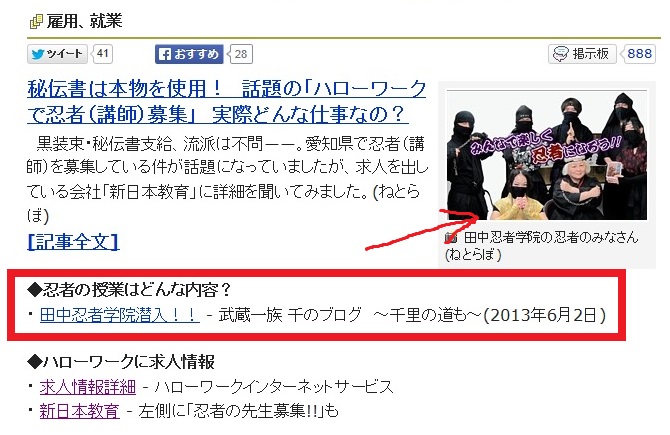670x435 pixels.
Task: Click the ツイート share button
Action: point(57,54)
